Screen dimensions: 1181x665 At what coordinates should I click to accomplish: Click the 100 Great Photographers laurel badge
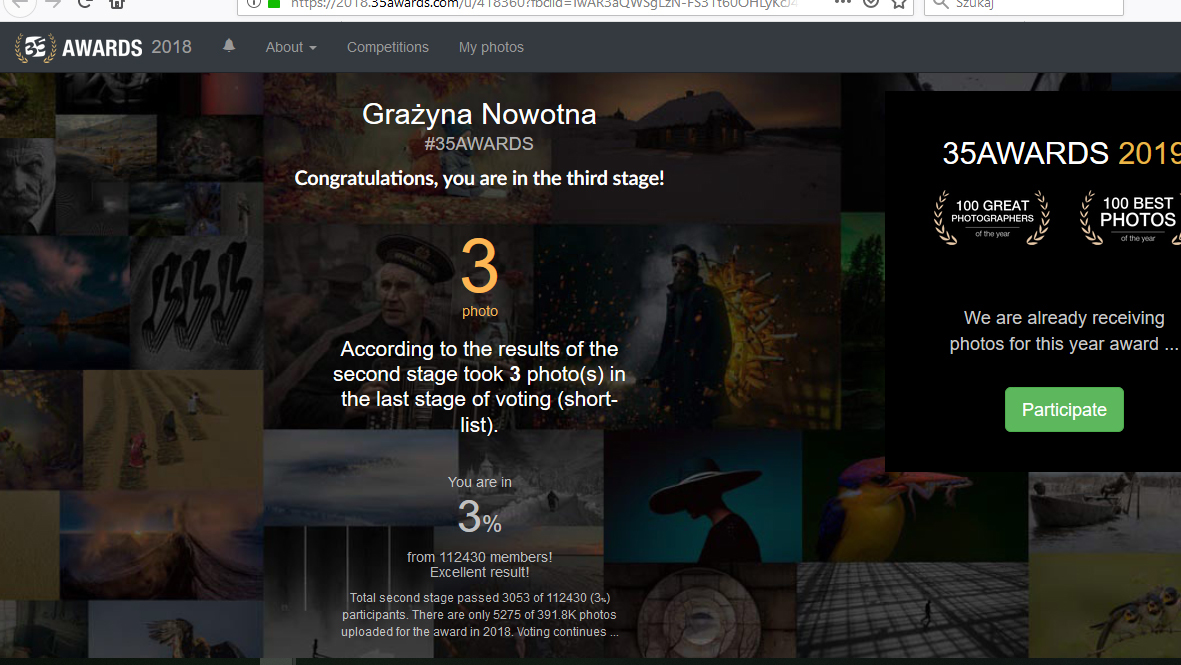coord(991,217)
